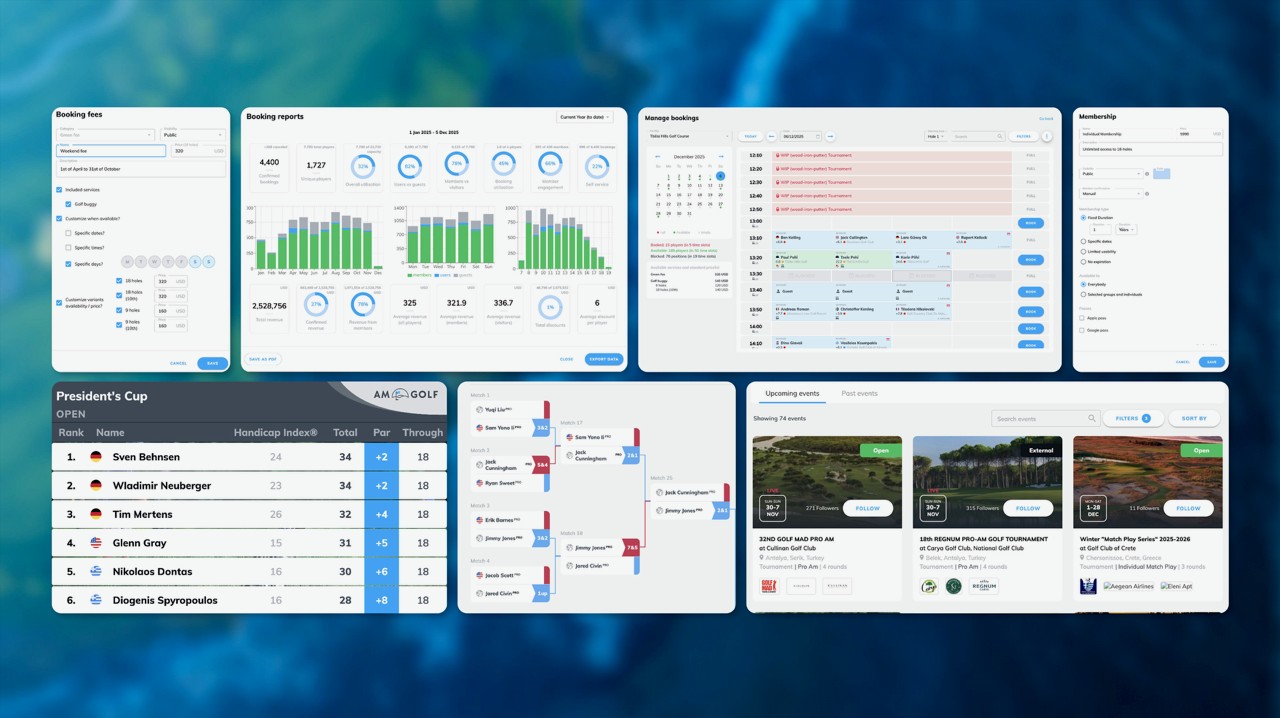Switch to the Past events tab
The image size is (1280, 718).
click(x=859, y=394)
